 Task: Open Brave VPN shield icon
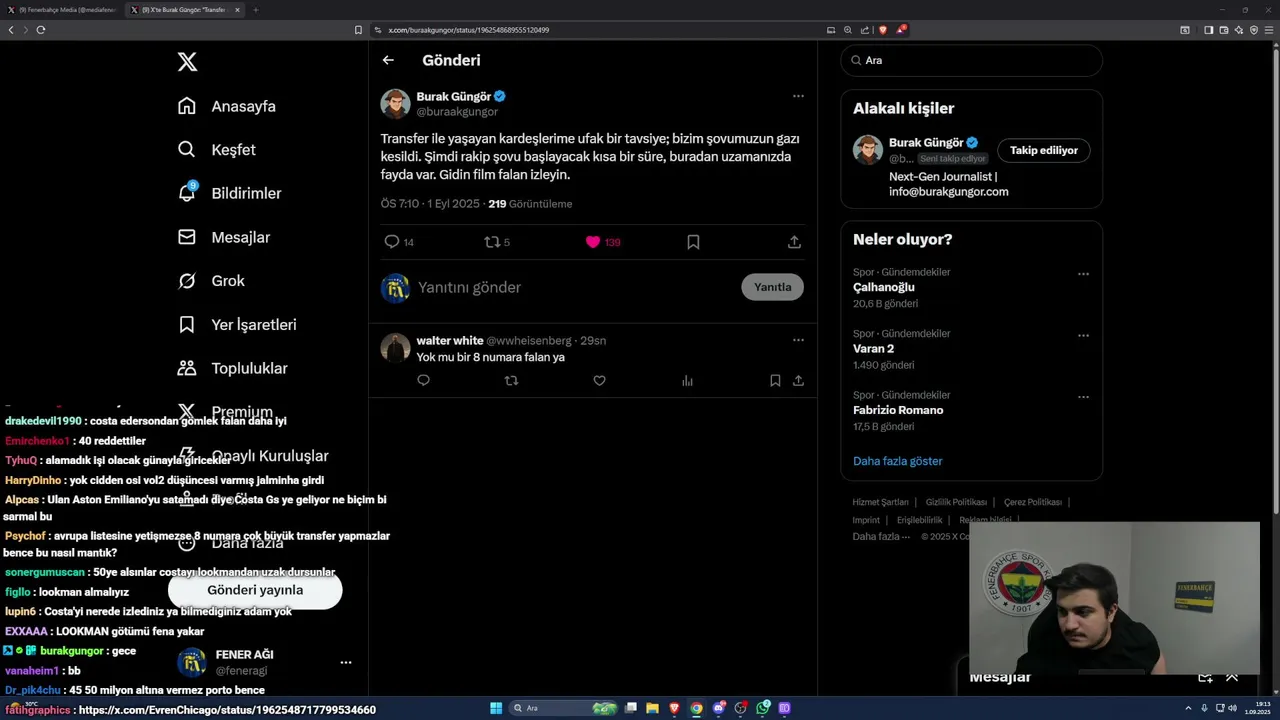coord(1254,30)
